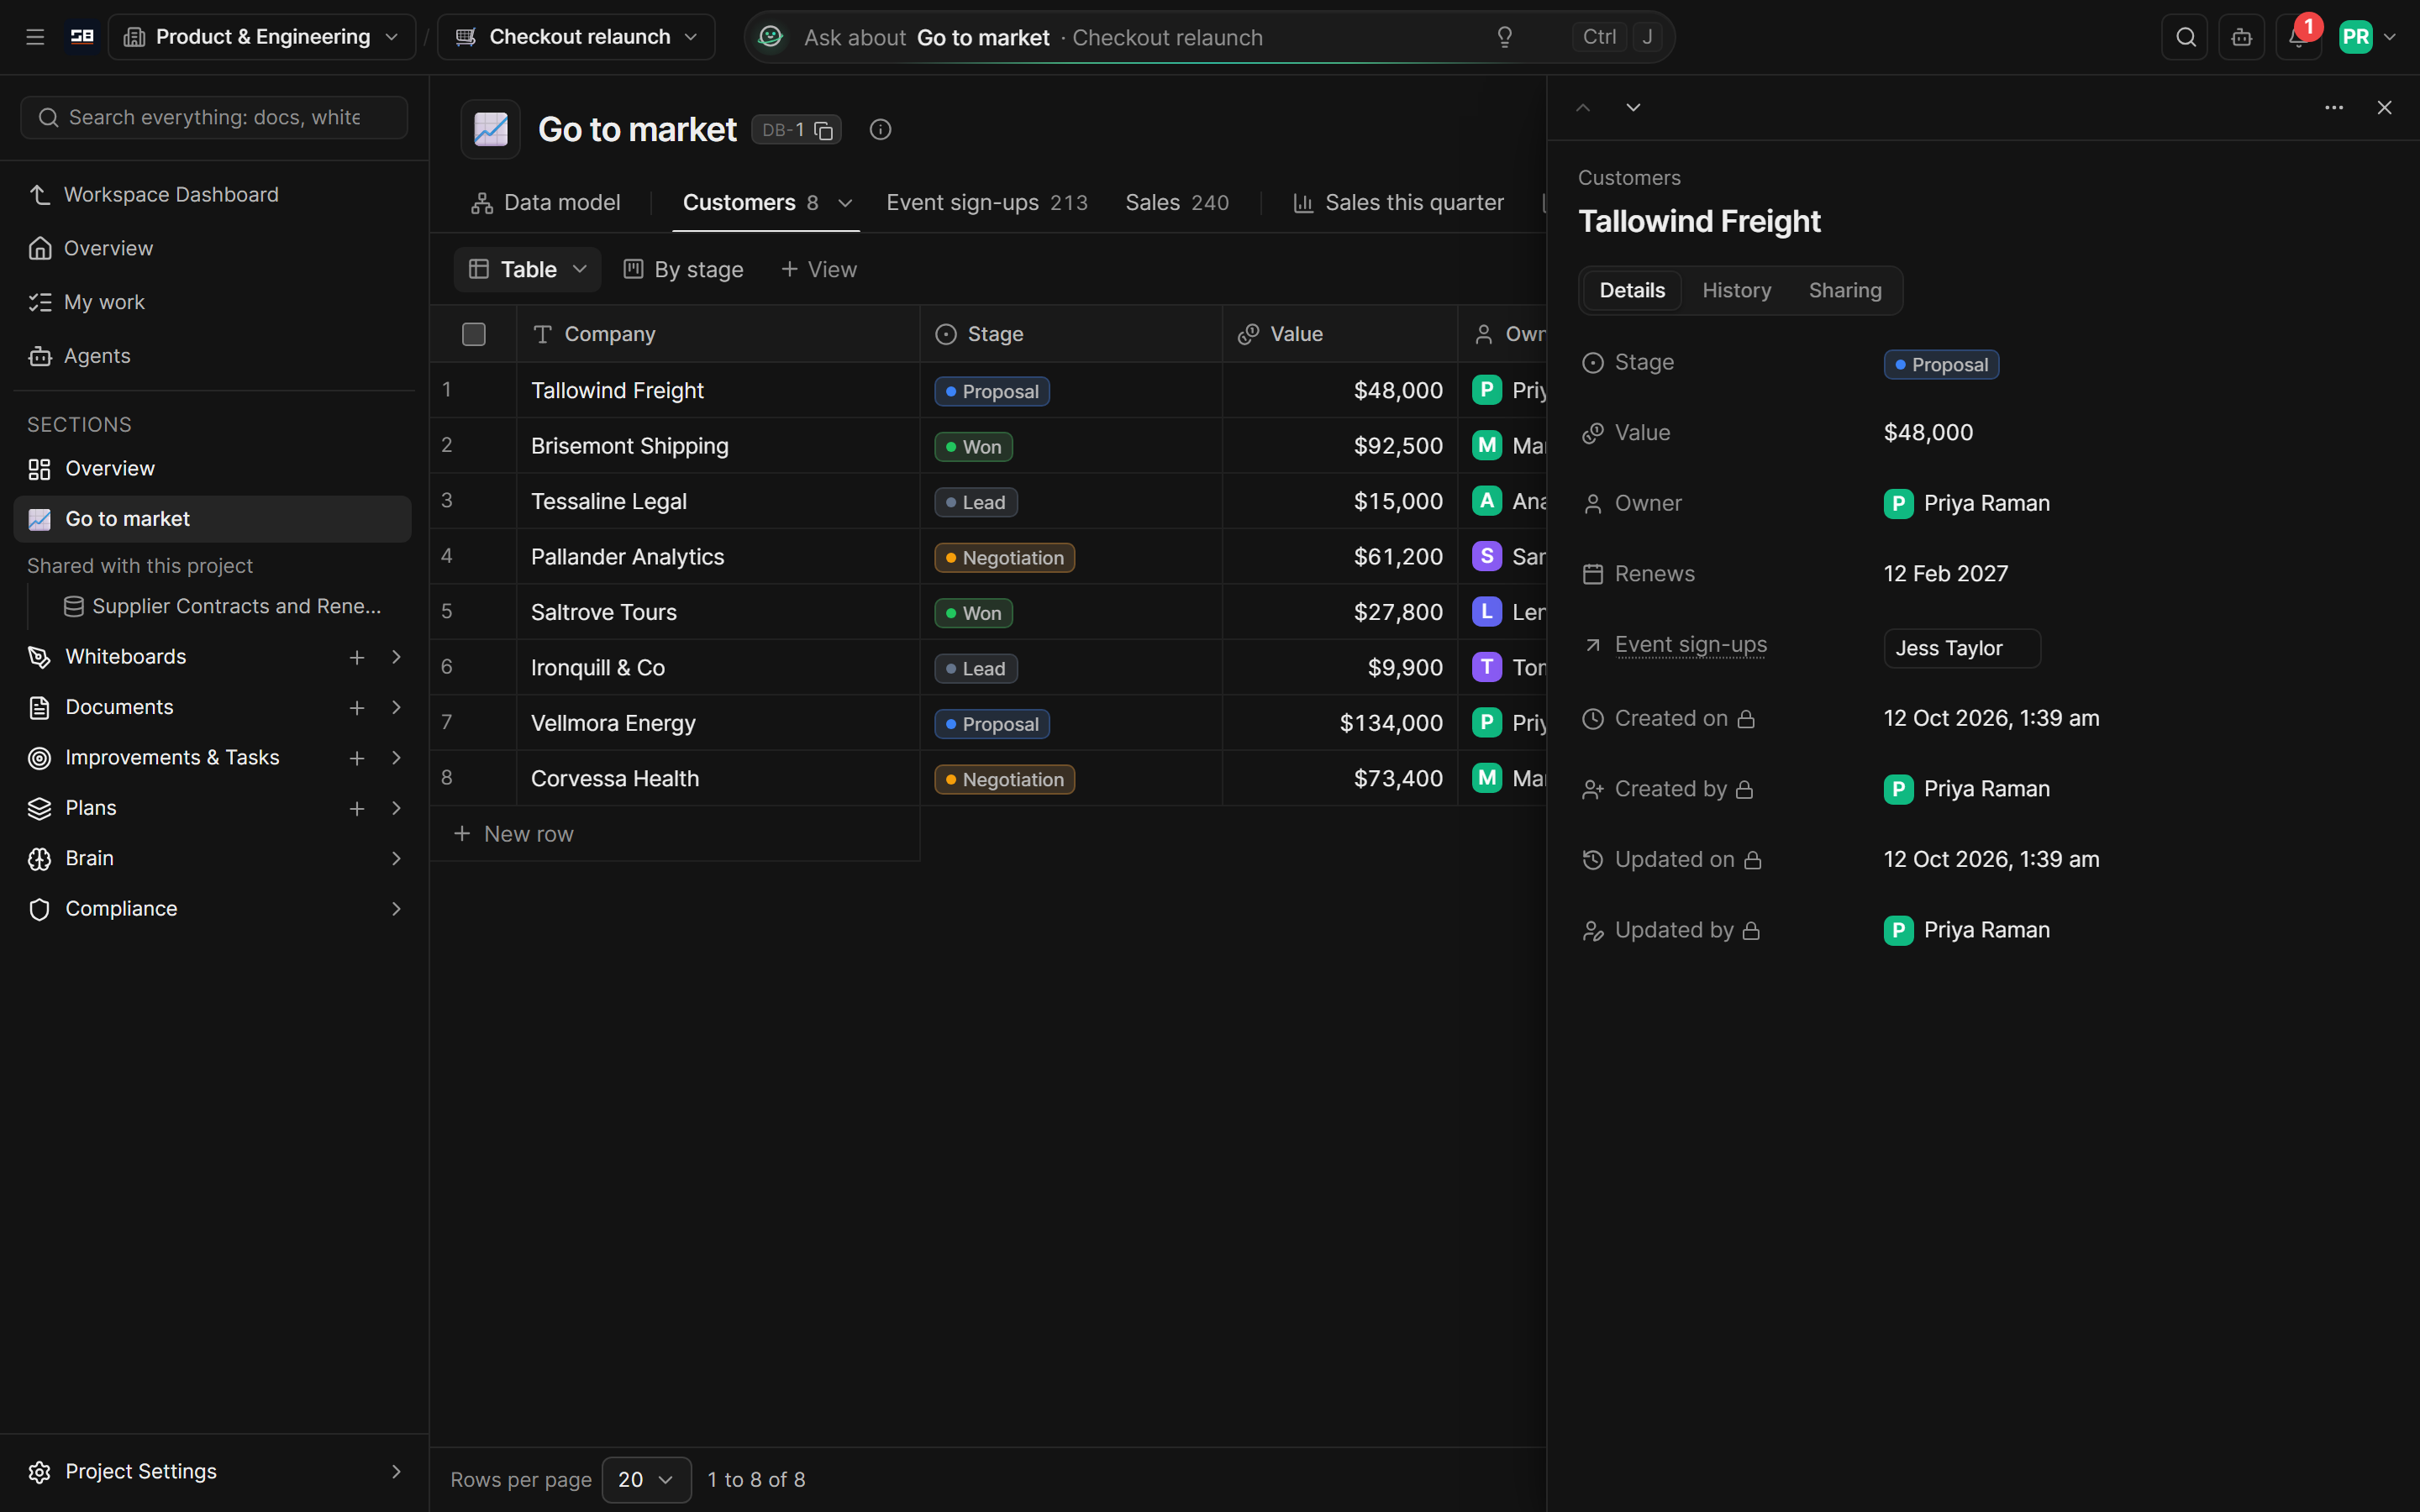Switch to History tab in panel
Image resolution: width=2420 pixels, height=1512 pixels.
[x=1736, y=291]
